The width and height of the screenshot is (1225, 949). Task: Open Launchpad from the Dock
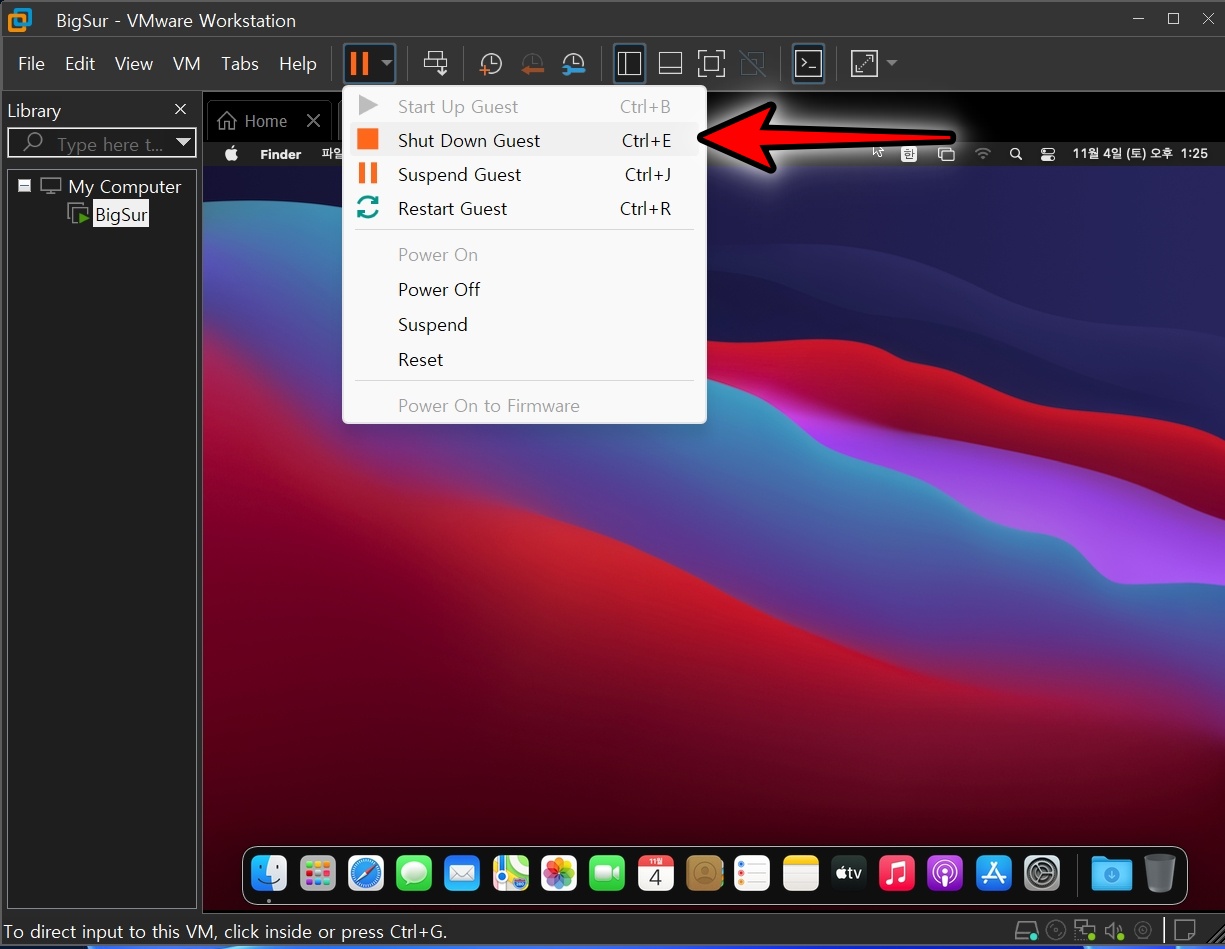coord(318,874)
